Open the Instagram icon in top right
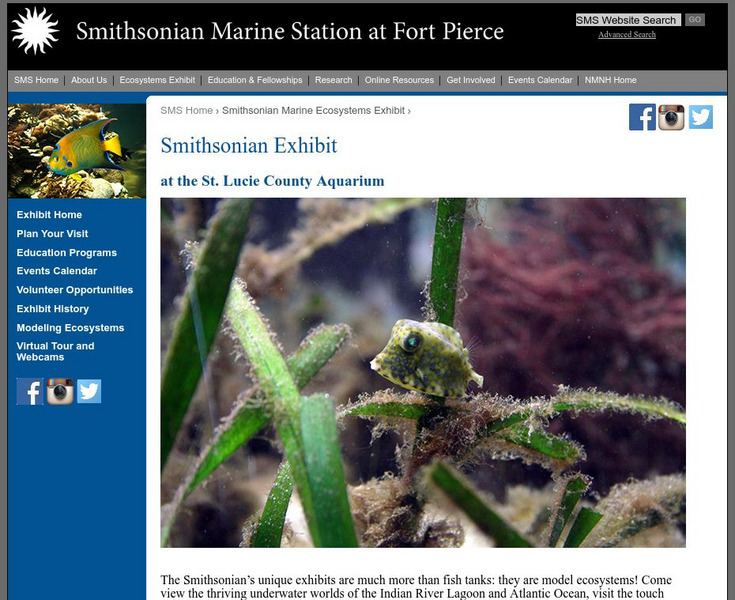 point(671,117)
